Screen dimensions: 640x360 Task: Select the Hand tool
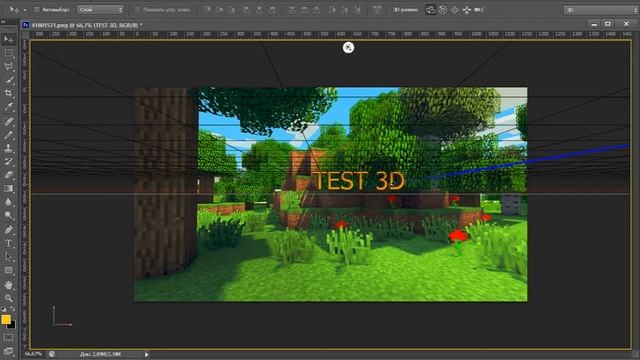pos(8,284)
